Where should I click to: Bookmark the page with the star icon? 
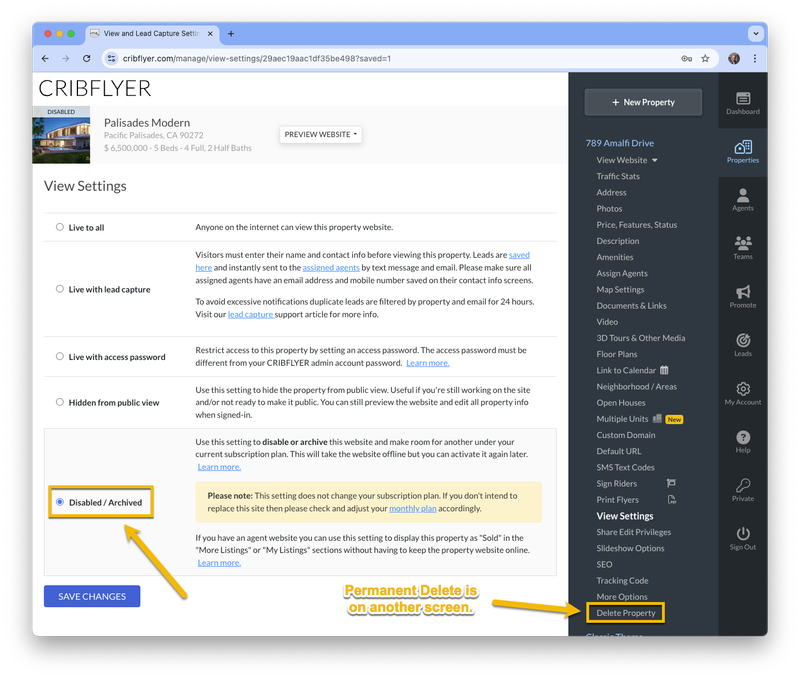pyautogui.click(x=705, y=59)
